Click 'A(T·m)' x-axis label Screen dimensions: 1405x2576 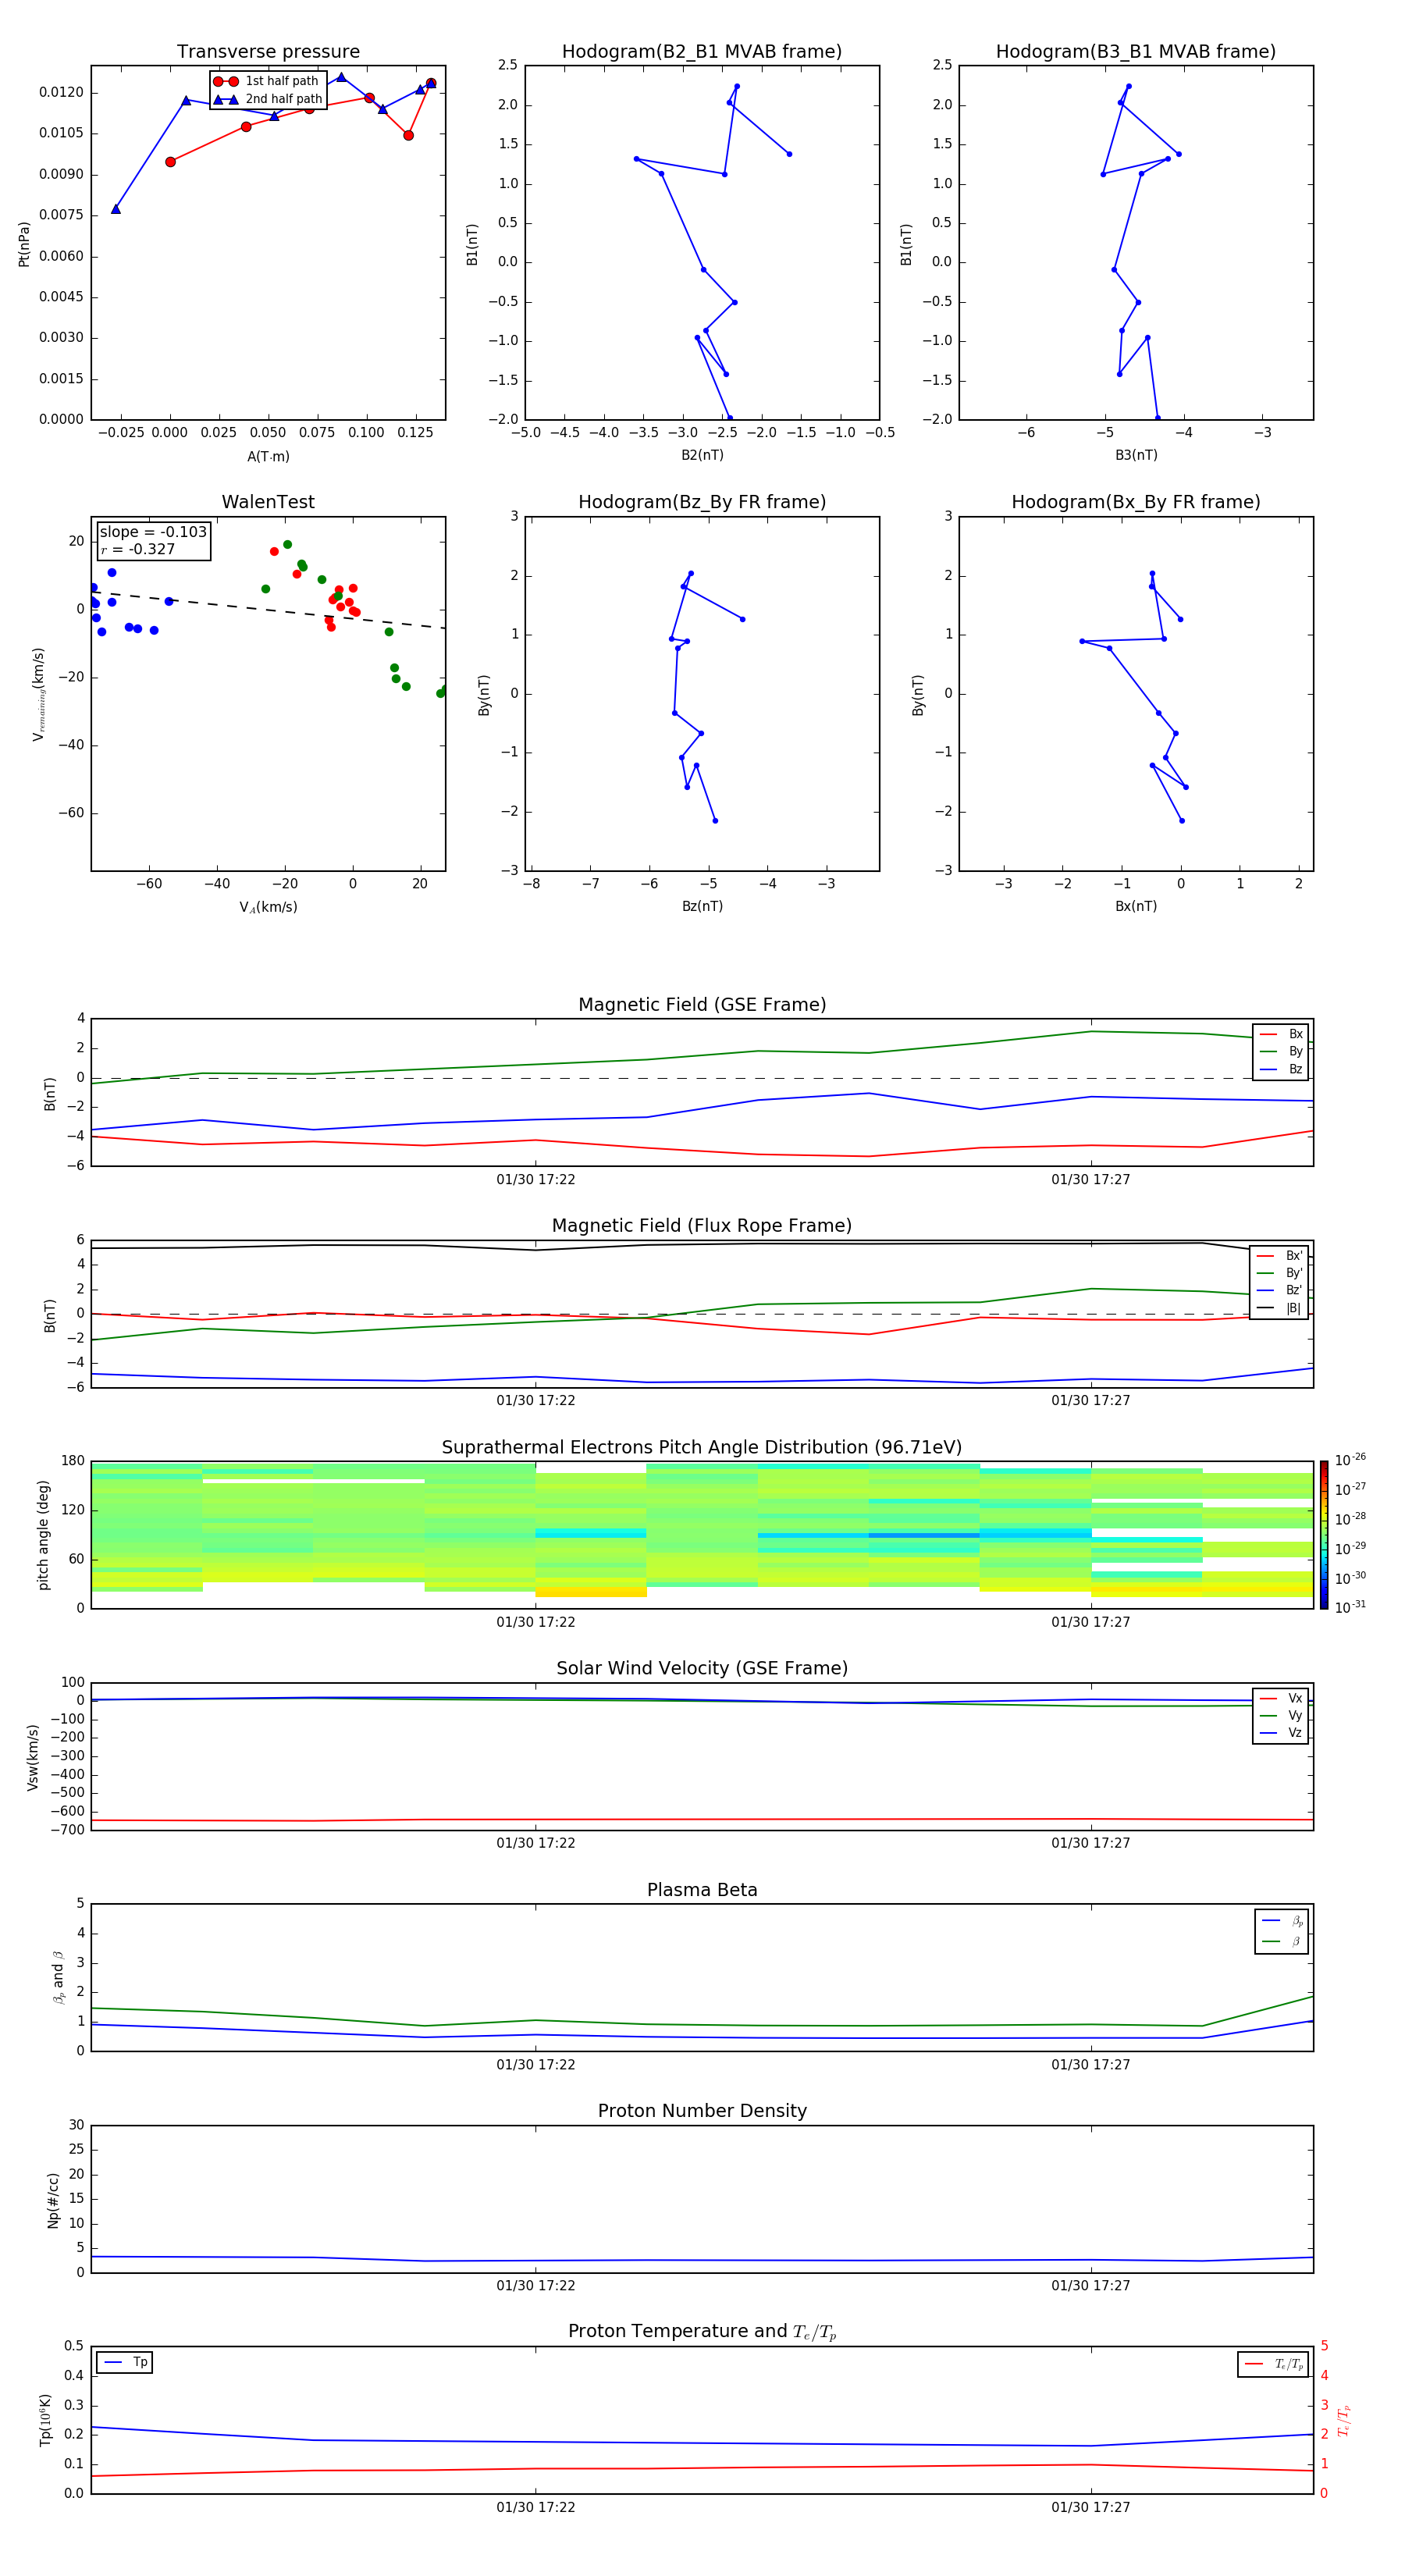268,457
